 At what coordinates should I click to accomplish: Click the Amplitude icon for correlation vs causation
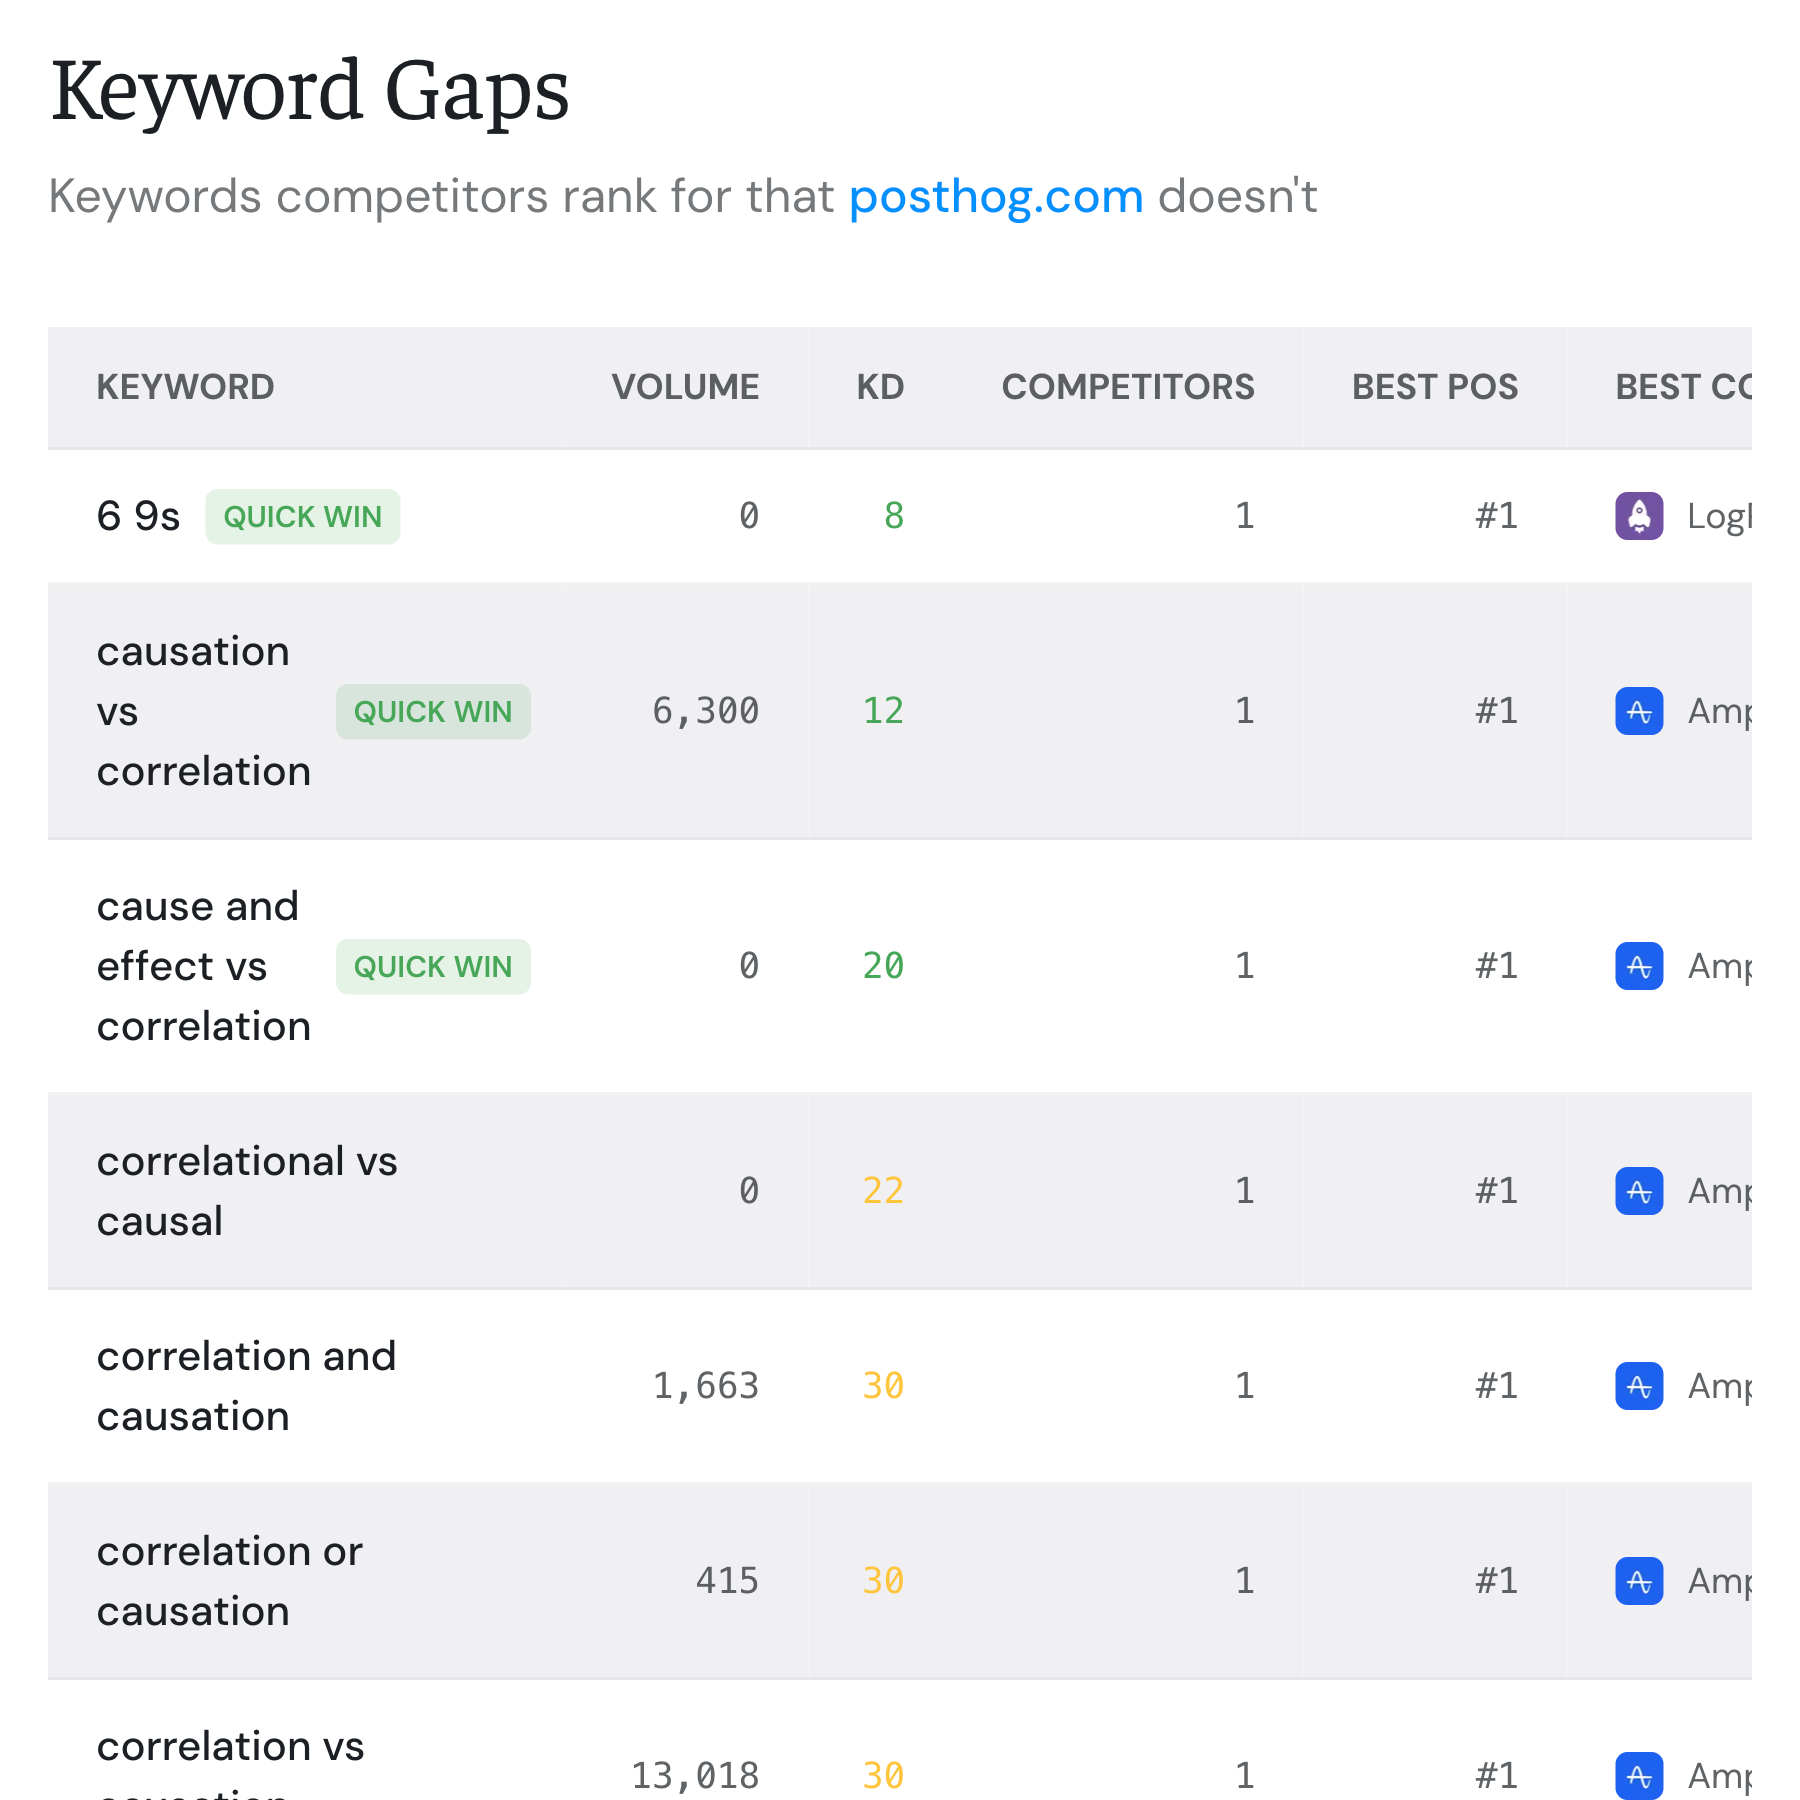1638,1776
